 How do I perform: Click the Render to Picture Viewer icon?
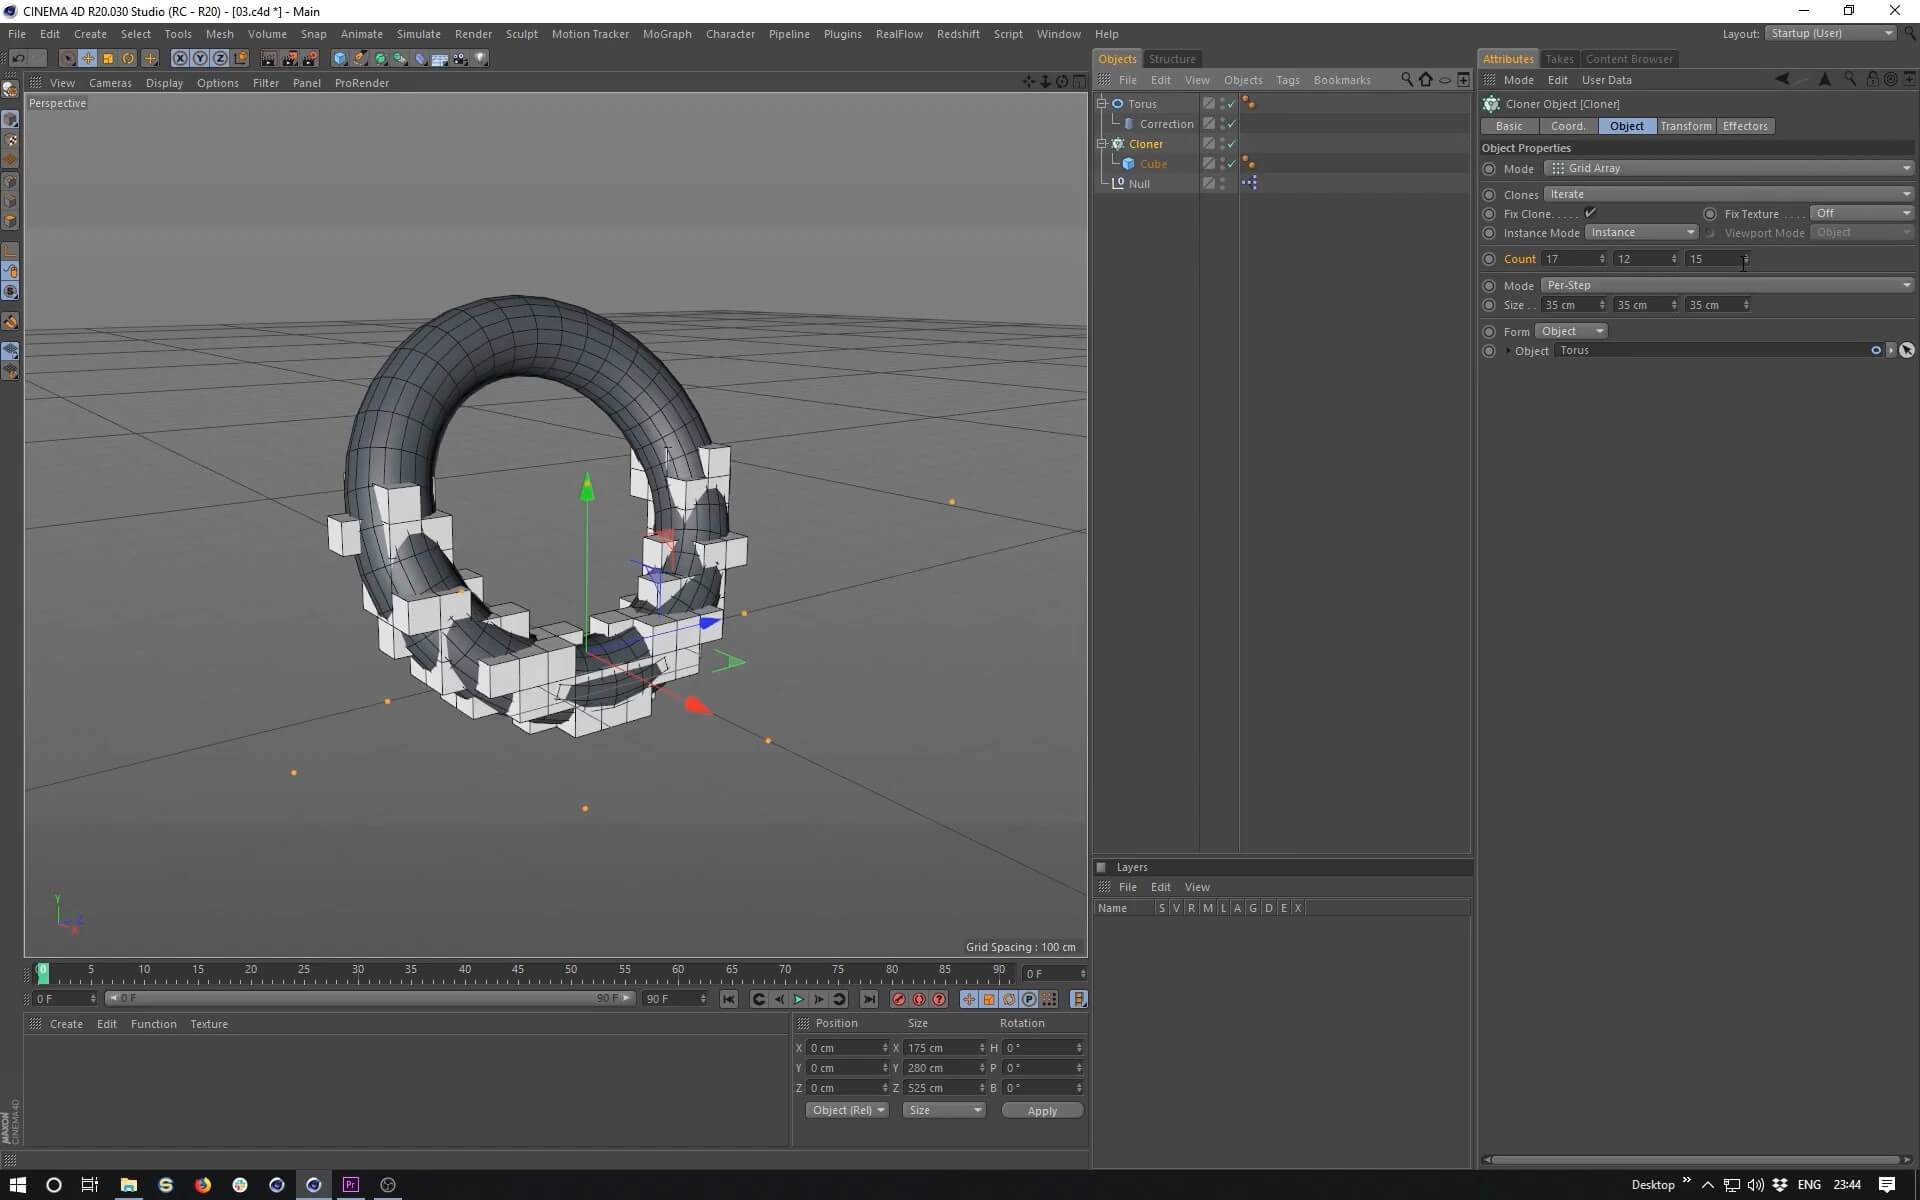[x=290, y=59]
